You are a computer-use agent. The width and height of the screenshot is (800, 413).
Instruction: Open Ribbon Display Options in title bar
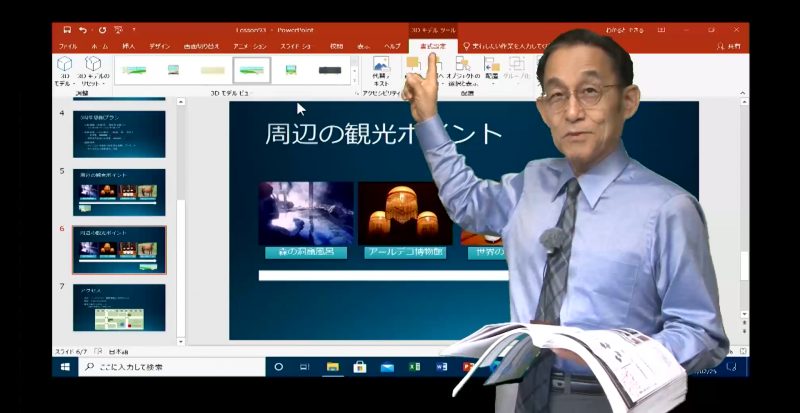(662, 30)
